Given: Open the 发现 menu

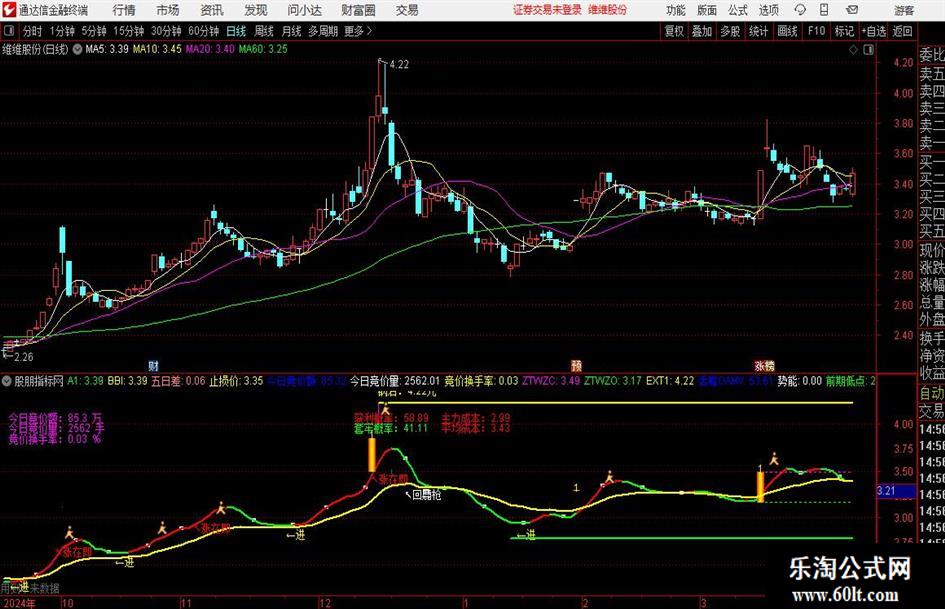Looking at the screenshot, I should pyautogui.click(x=256, y=10).
